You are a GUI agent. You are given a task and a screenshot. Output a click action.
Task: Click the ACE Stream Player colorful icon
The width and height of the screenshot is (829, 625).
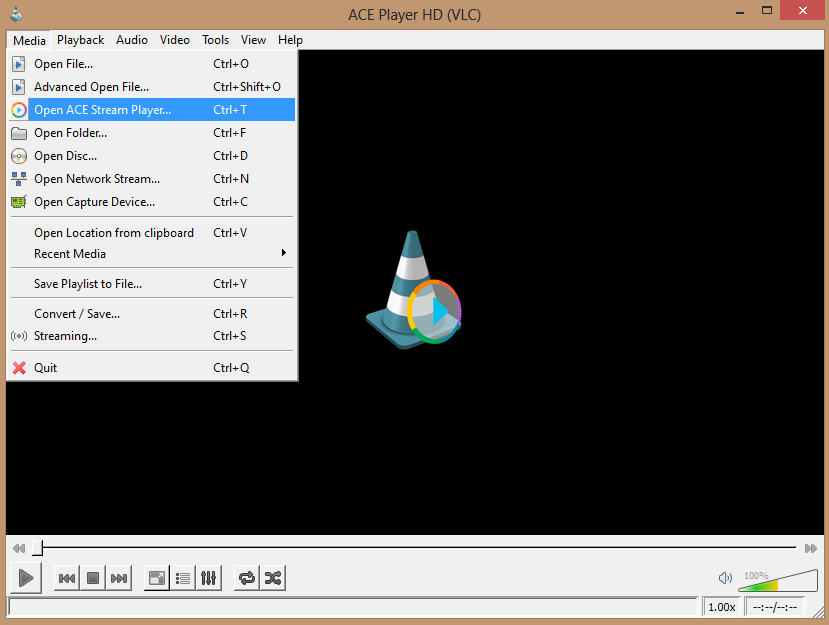pos(19,110)
